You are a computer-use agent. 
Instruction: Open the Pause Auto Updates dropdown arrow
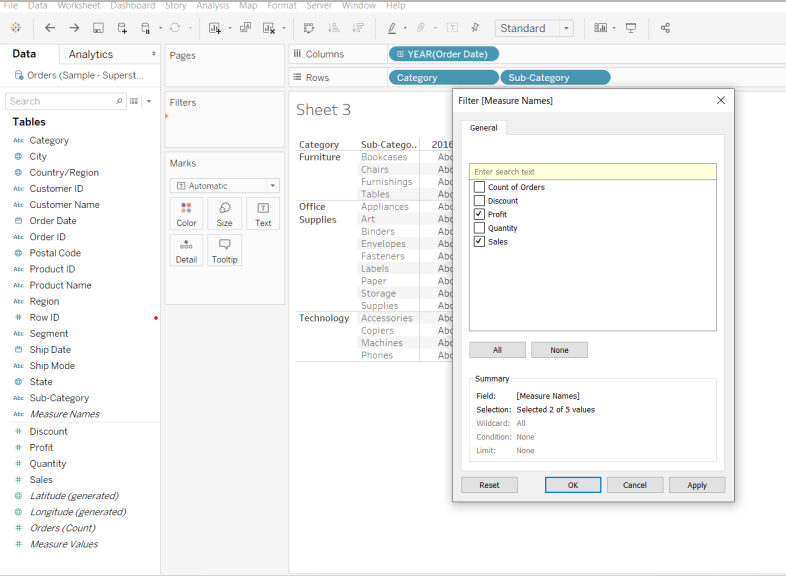pyautogui.click(x=160, y=28)
